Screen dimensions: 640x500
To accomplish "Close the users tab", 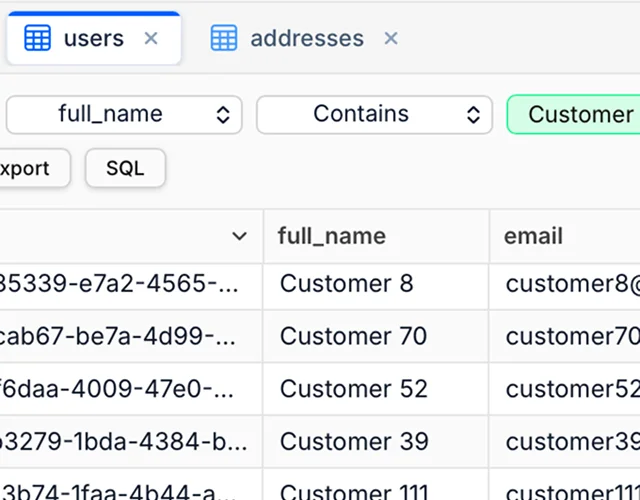I will [151, 38].
